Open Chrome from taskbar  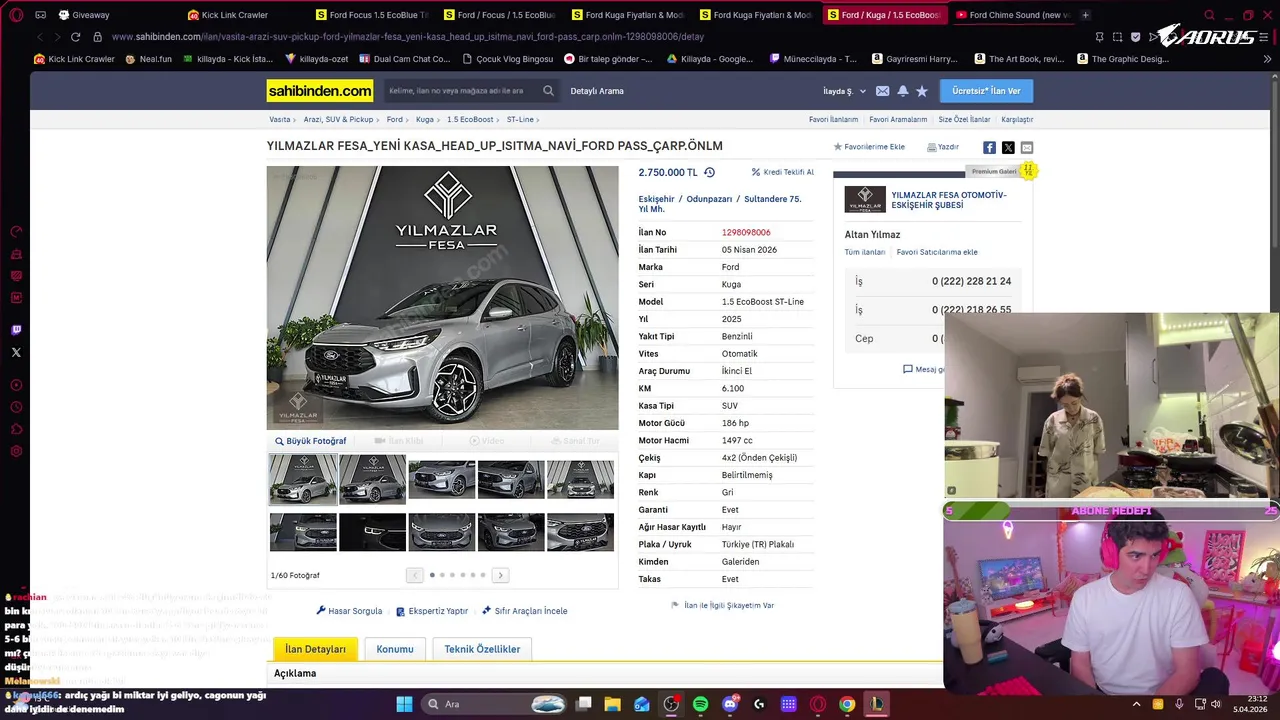pos(847,704)
